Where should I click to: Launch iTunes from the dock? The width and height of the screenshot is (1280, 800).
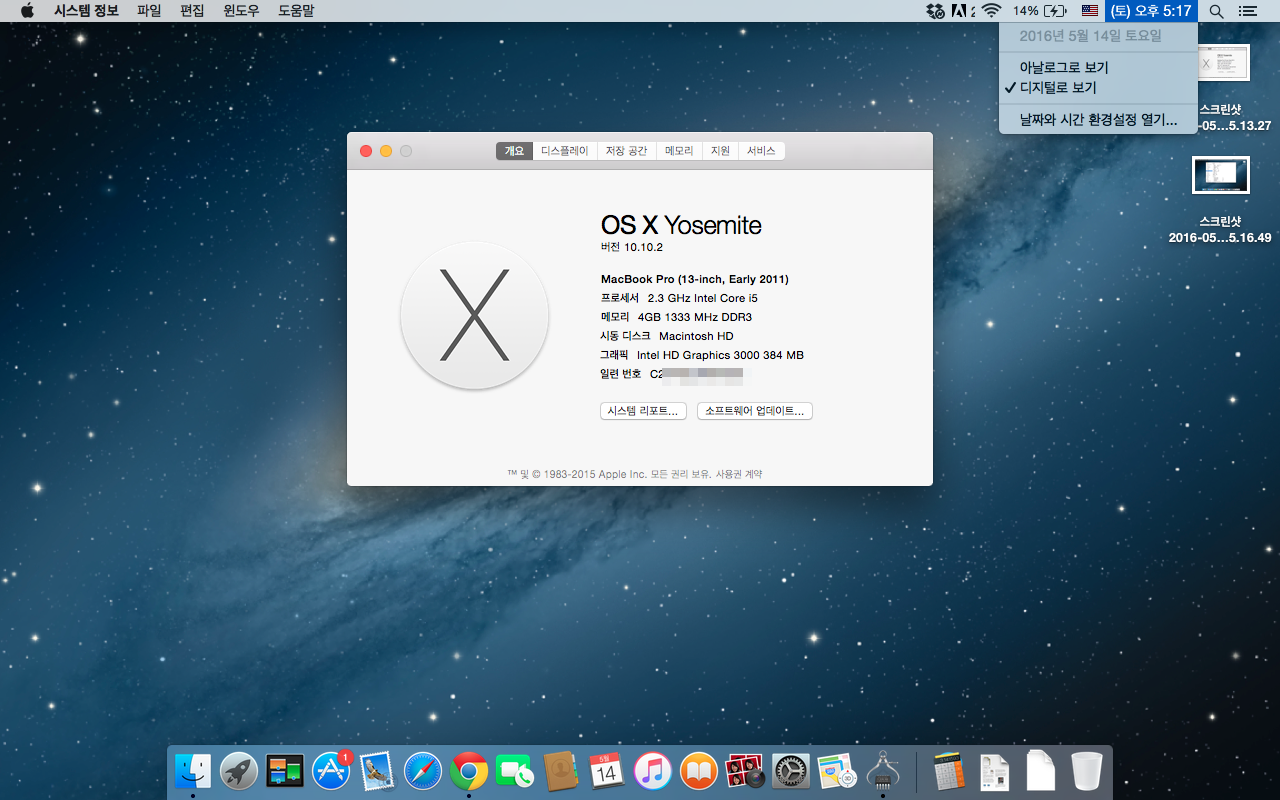click(x=653, y=771)
